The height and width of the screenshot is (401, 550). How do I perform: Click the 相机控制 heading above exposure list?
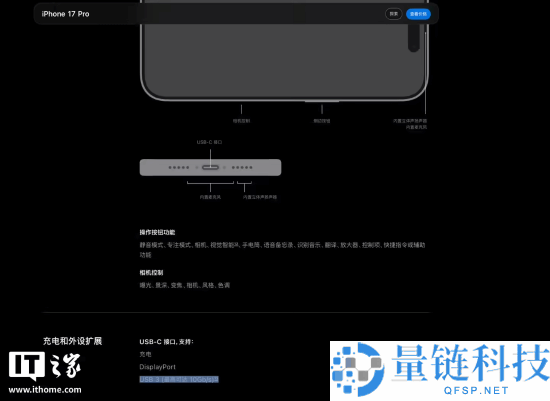pos(151,273)
